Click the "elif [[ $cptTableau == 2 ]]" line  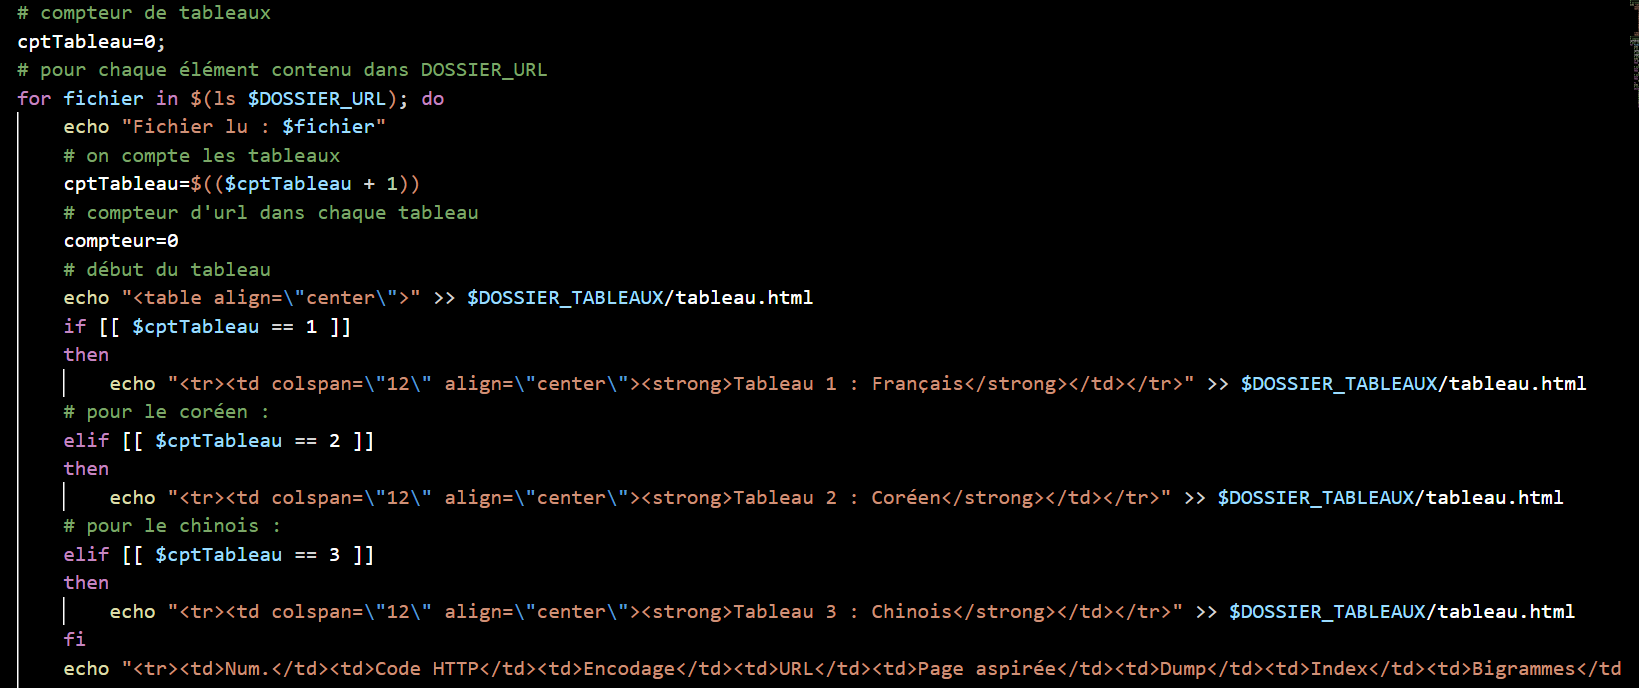[x=219, y=441]
